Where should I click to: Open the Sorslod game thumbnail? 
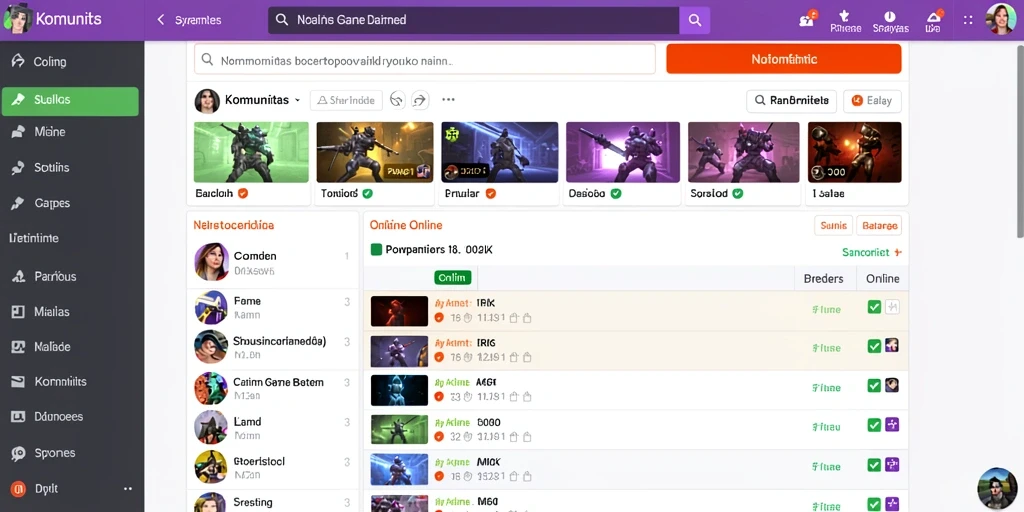click(744, 152)
